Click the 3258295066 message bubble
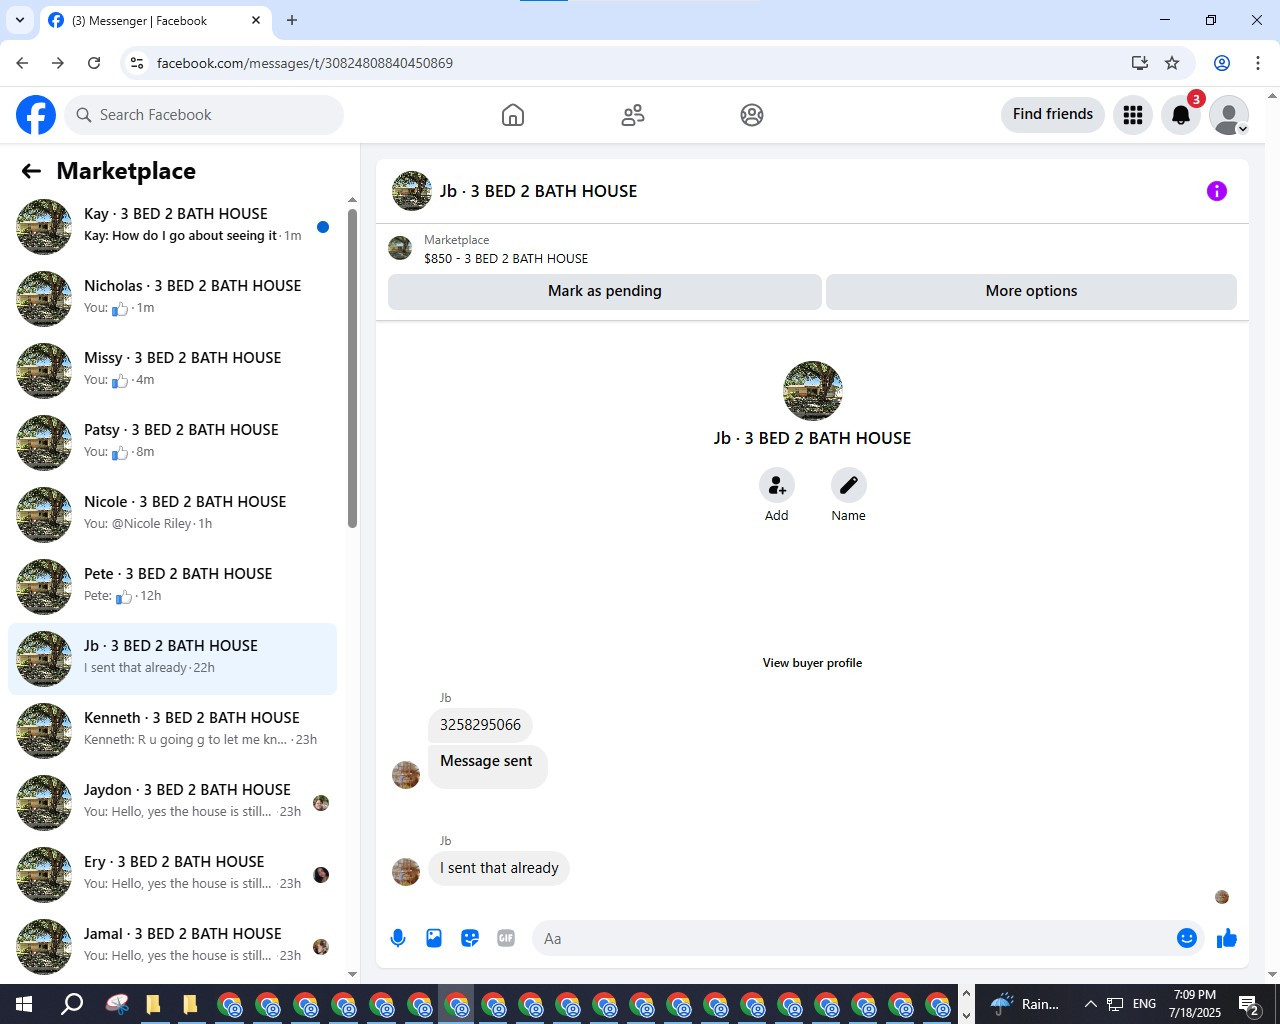Viewport: 1280px width, 1024px height. [480, 725]
